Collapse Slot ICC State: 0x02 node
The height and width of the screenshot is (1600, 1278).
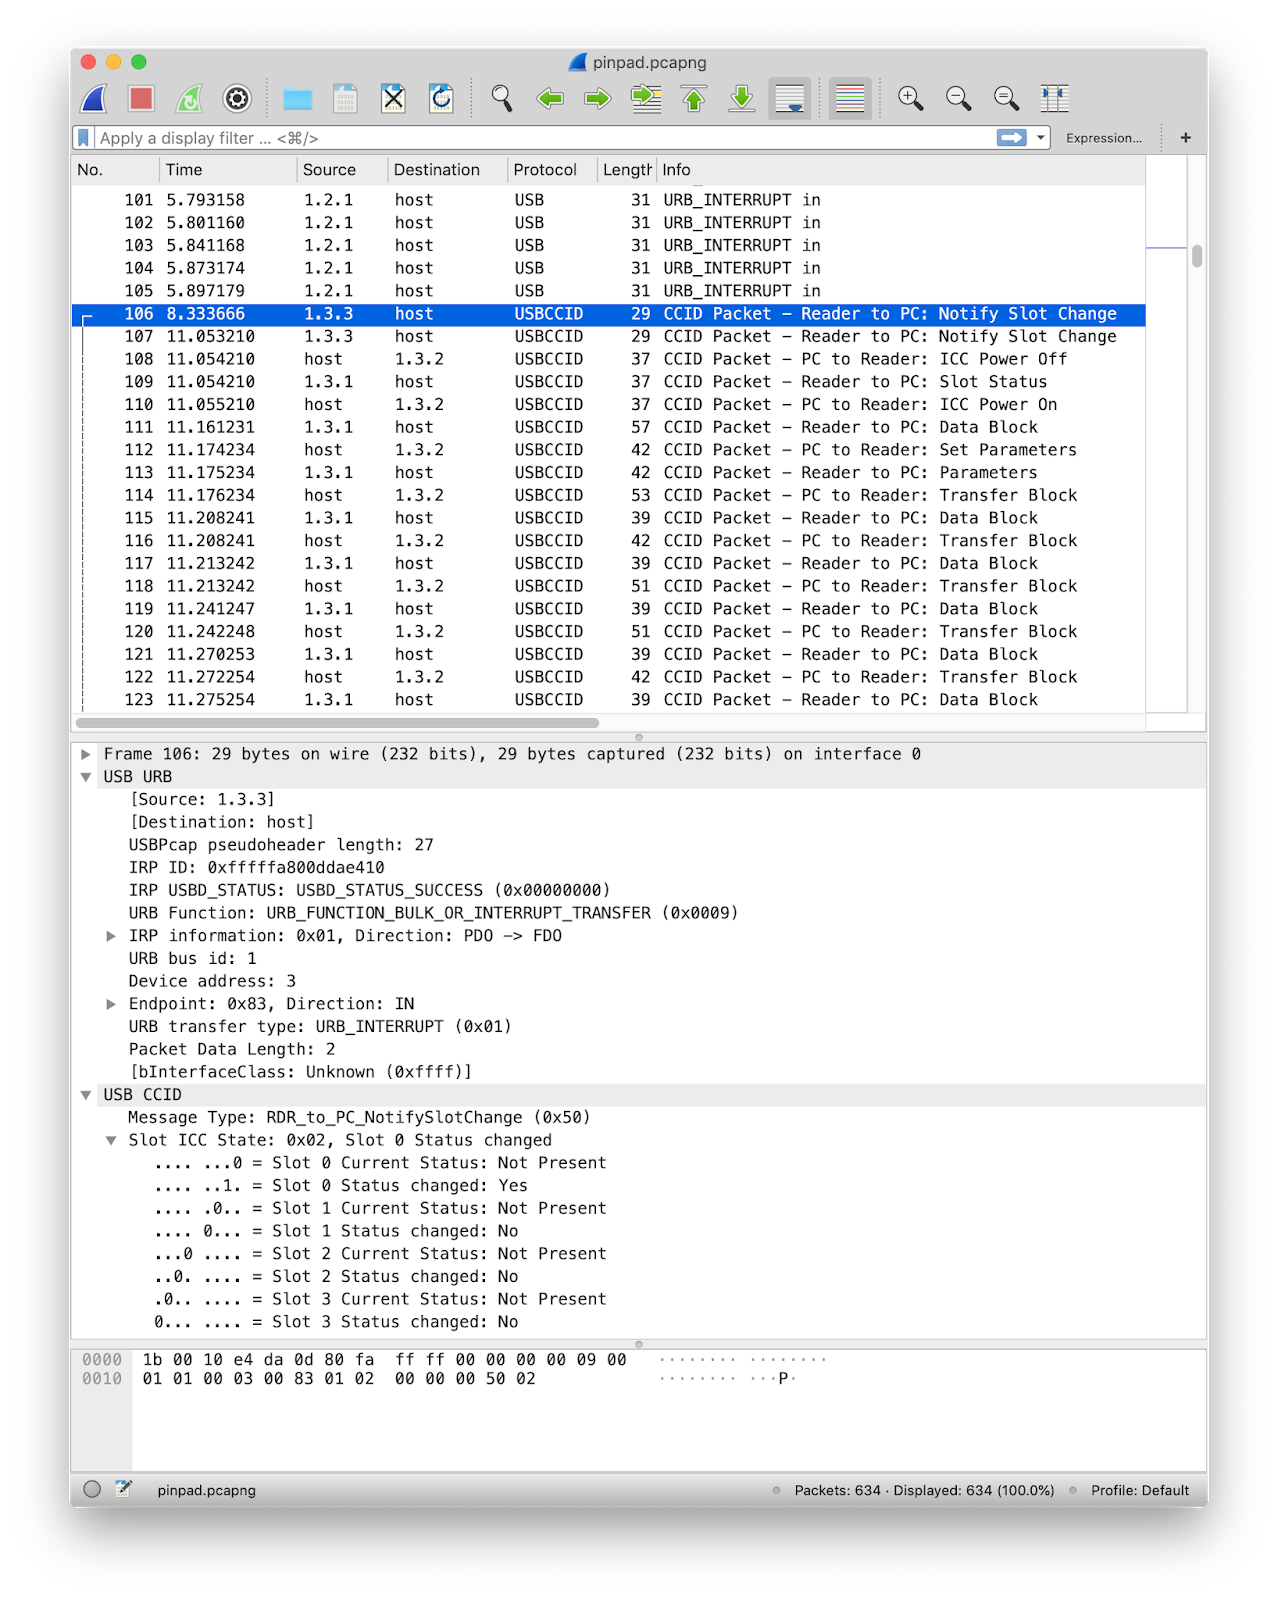[111, 1140]
